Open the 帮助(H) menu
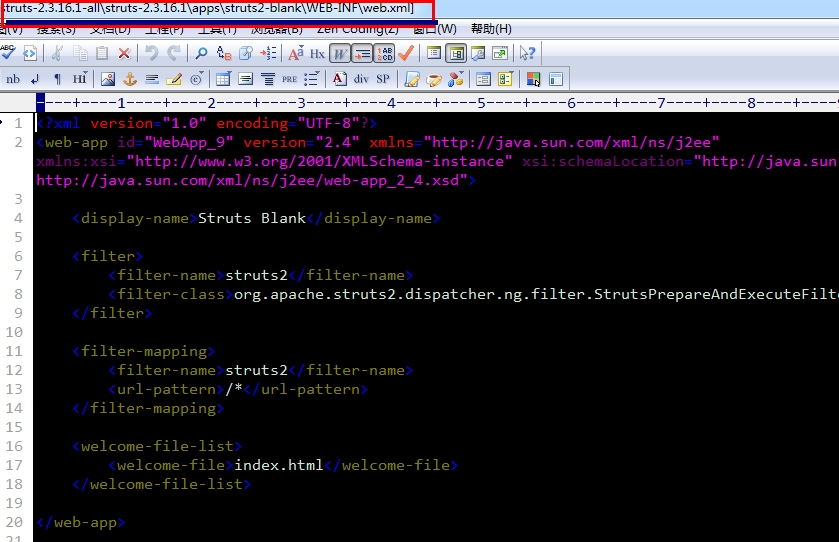The width and height of the screenshot is (839, 542). tap(491, 29)
